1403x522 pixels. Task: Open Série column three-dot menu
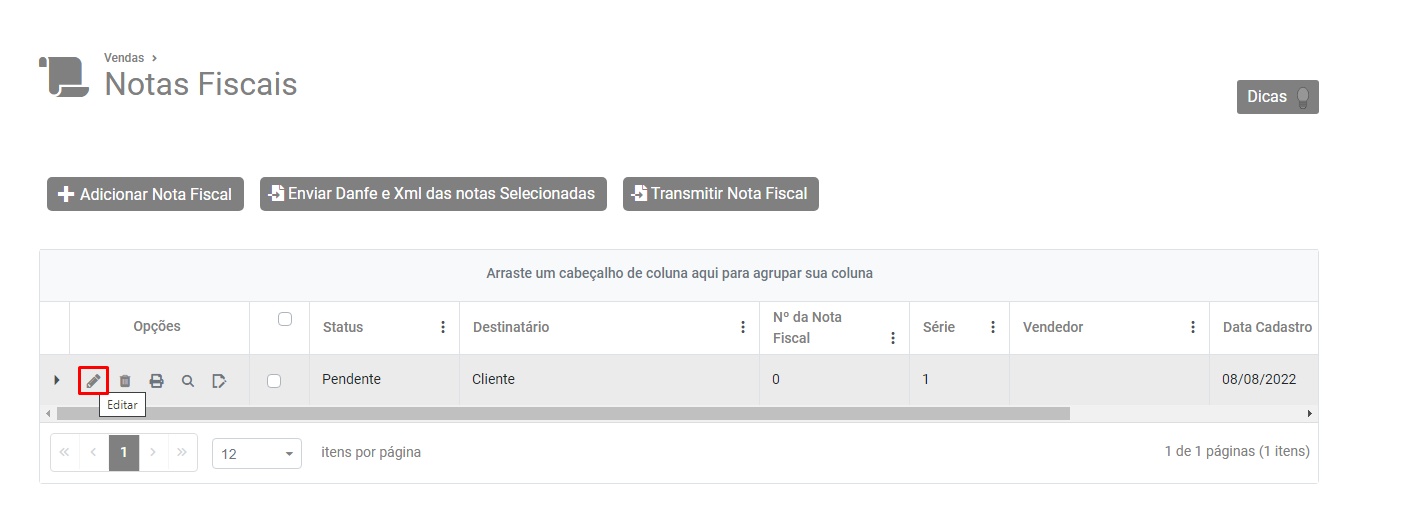[993, 327]
